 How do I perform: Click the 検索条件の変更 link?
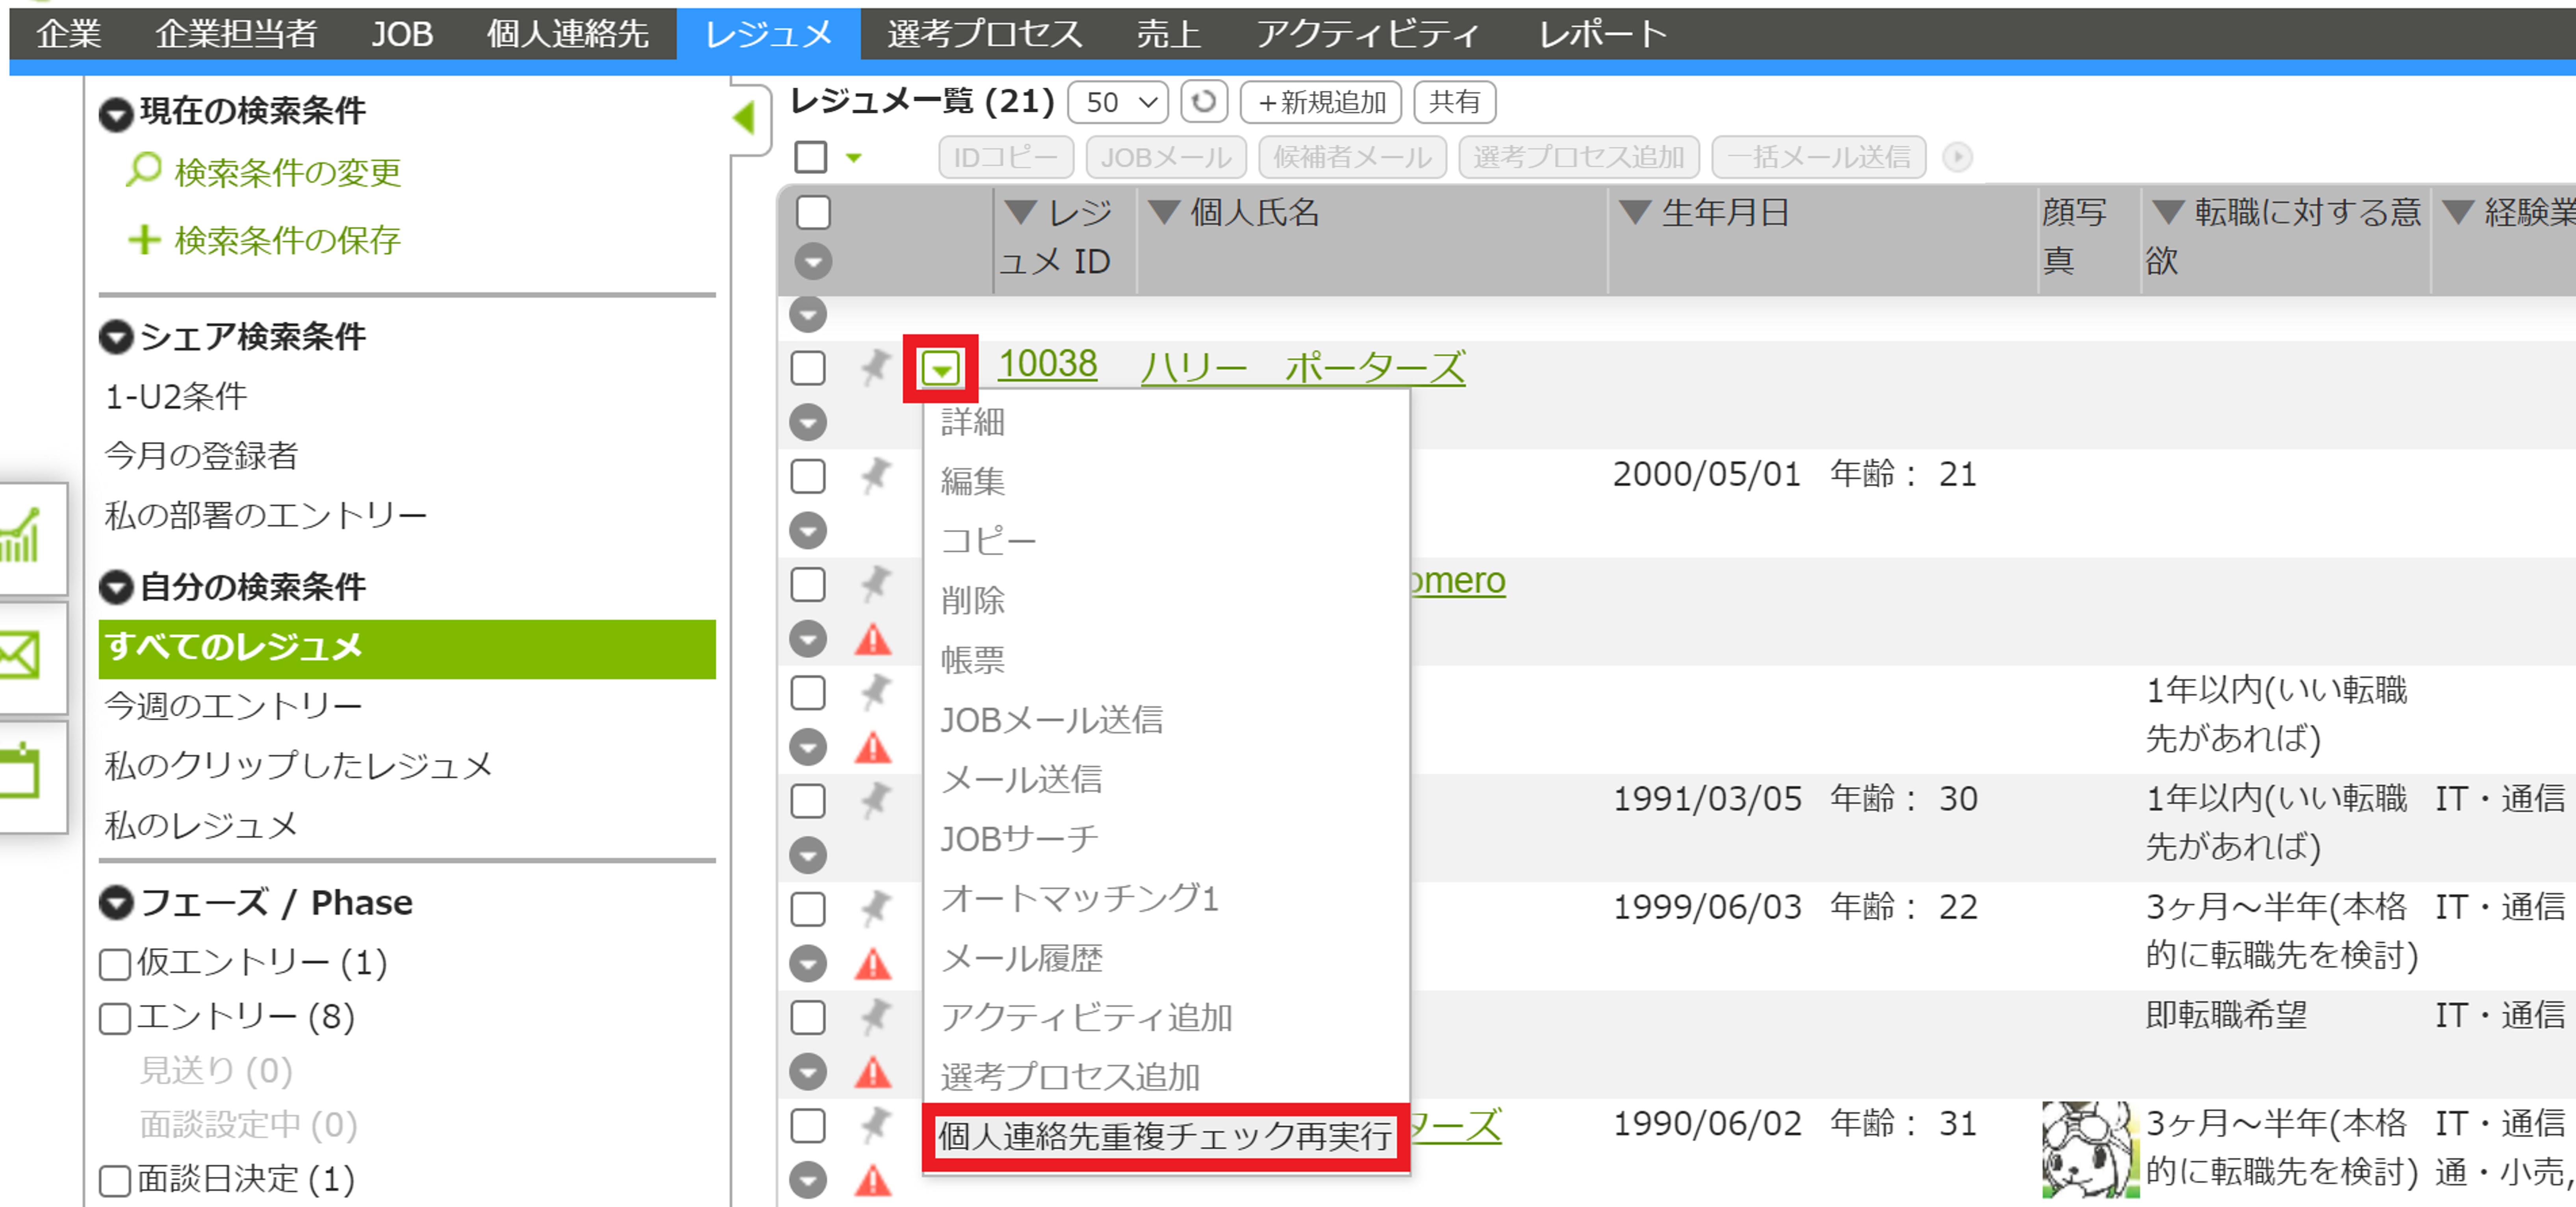click(x=287, y=172)
